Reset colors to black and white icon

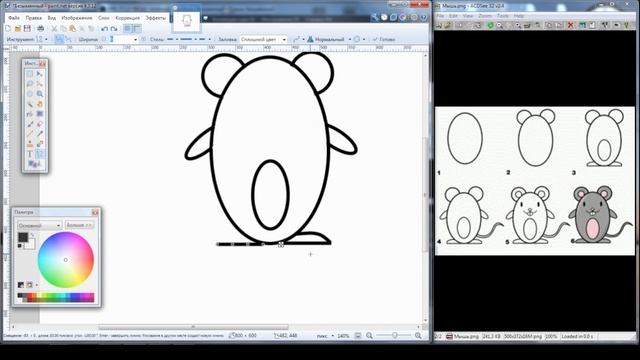20,246
